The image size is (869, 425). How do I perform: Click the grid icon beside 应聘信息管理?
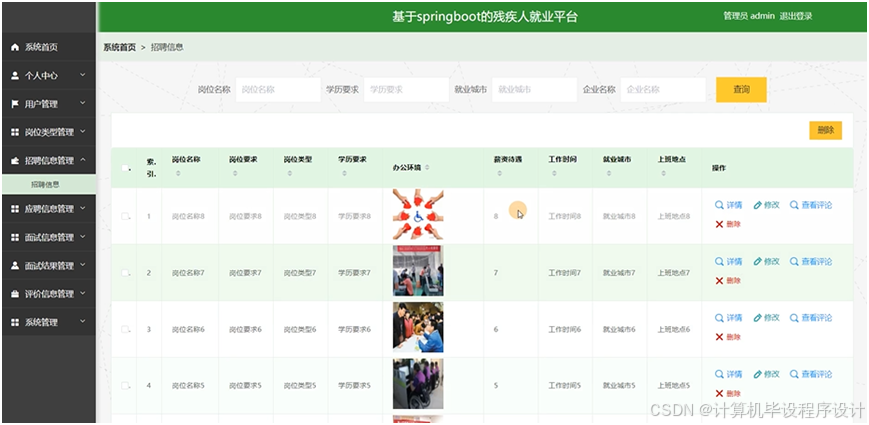click(15, 209)
